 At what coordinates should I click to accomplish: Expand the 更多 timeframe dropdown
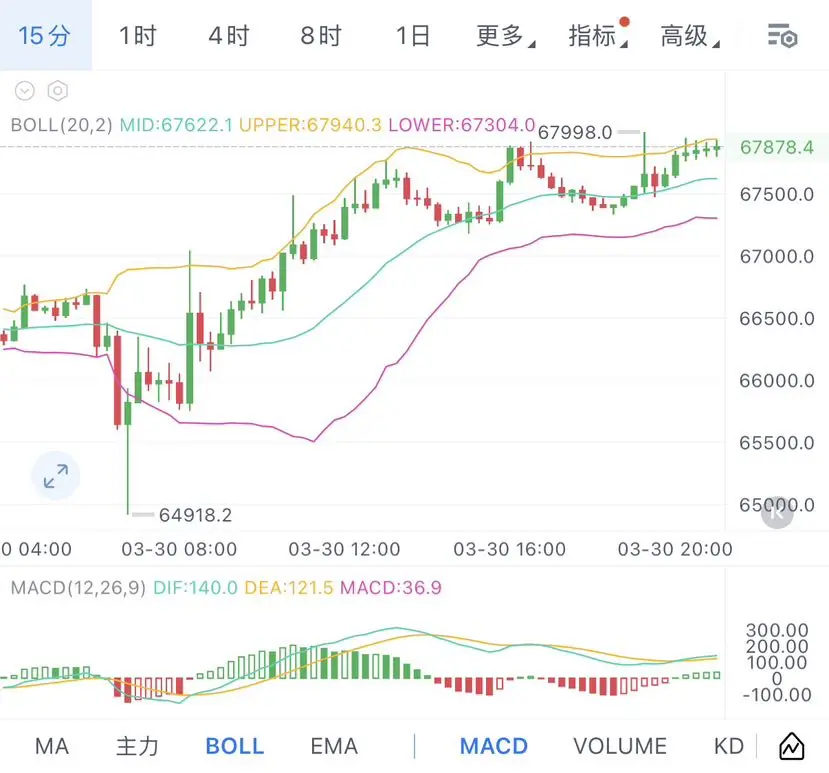(504, 37)
